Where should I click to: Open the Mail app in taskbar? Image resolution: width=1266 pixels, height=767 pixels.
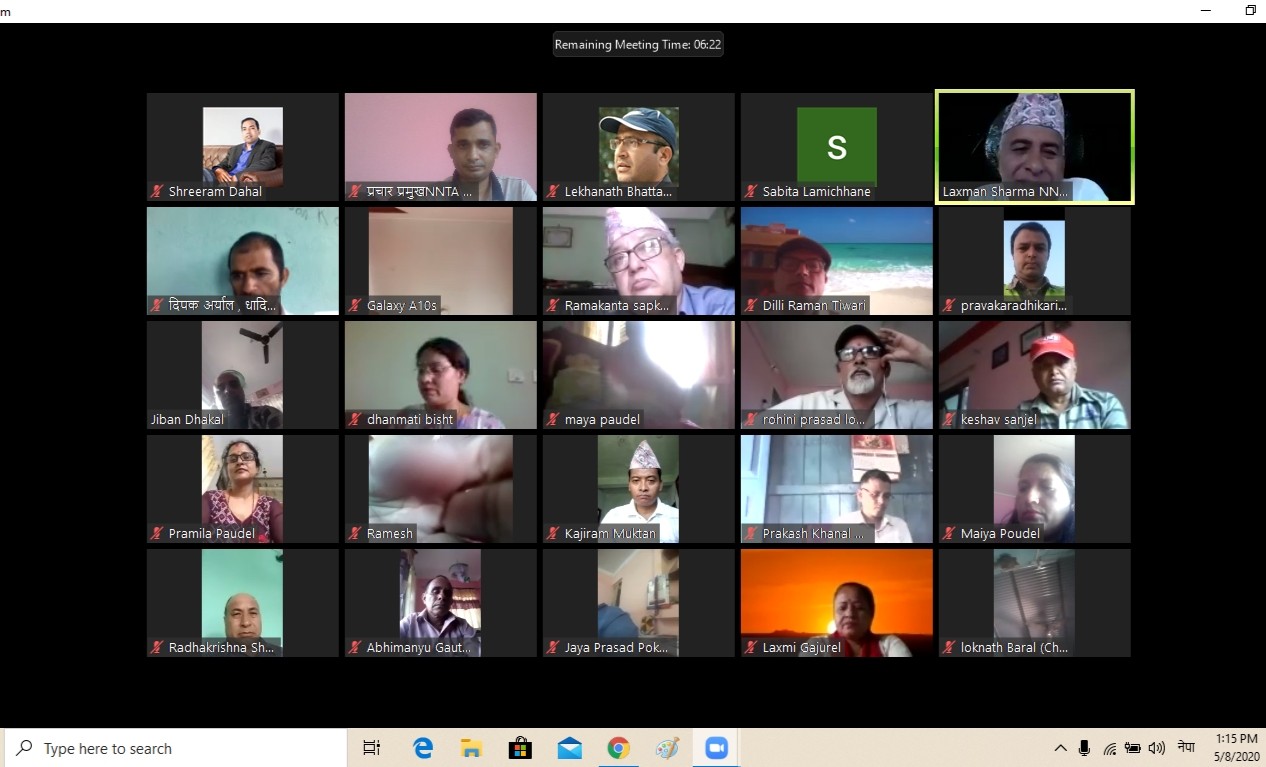570,748
